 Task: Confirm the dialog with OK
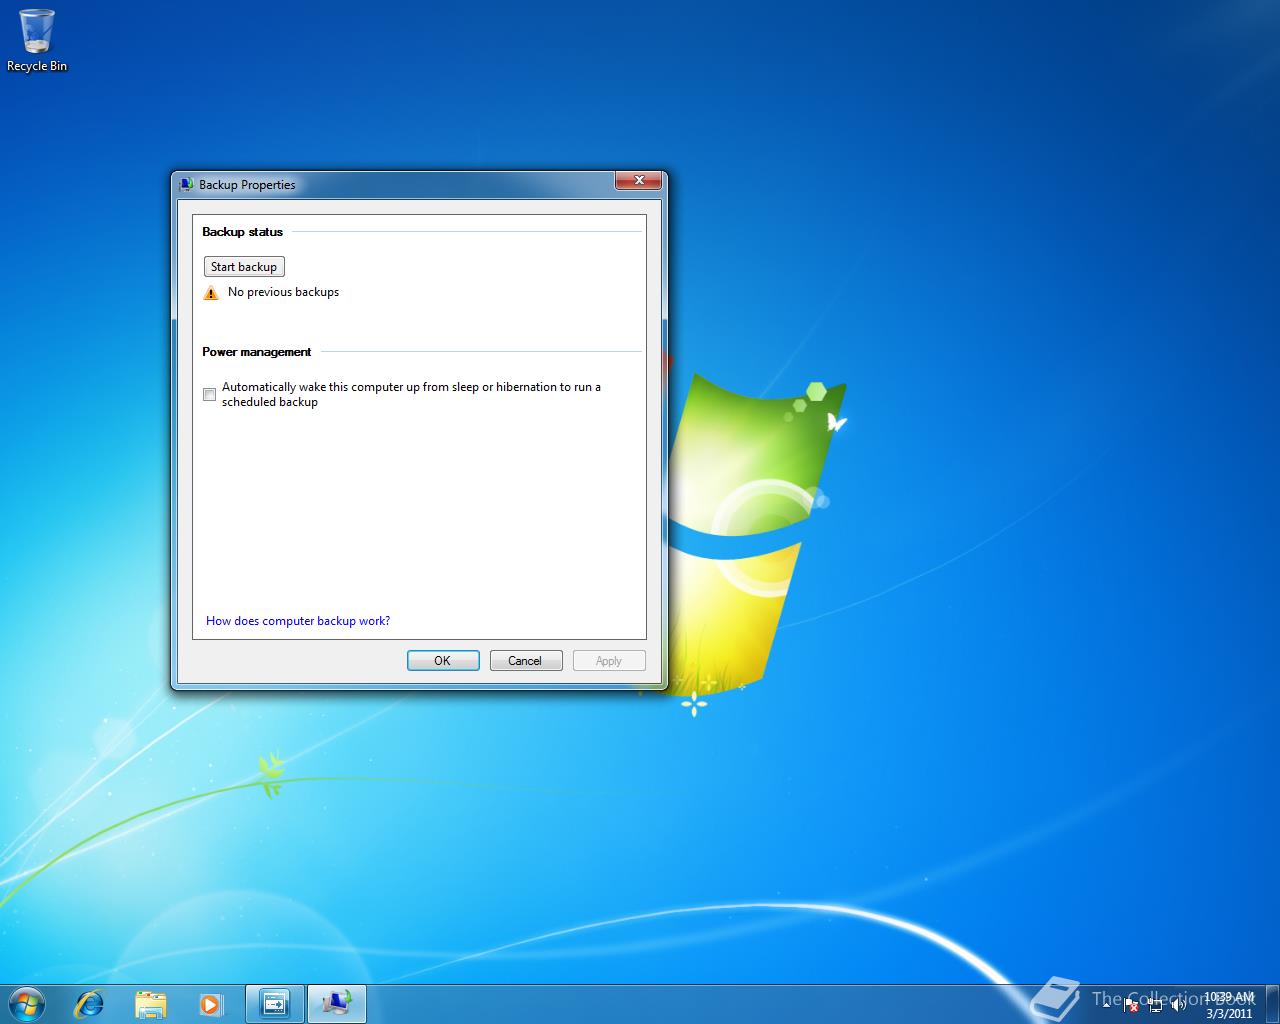tap(443, 661)
